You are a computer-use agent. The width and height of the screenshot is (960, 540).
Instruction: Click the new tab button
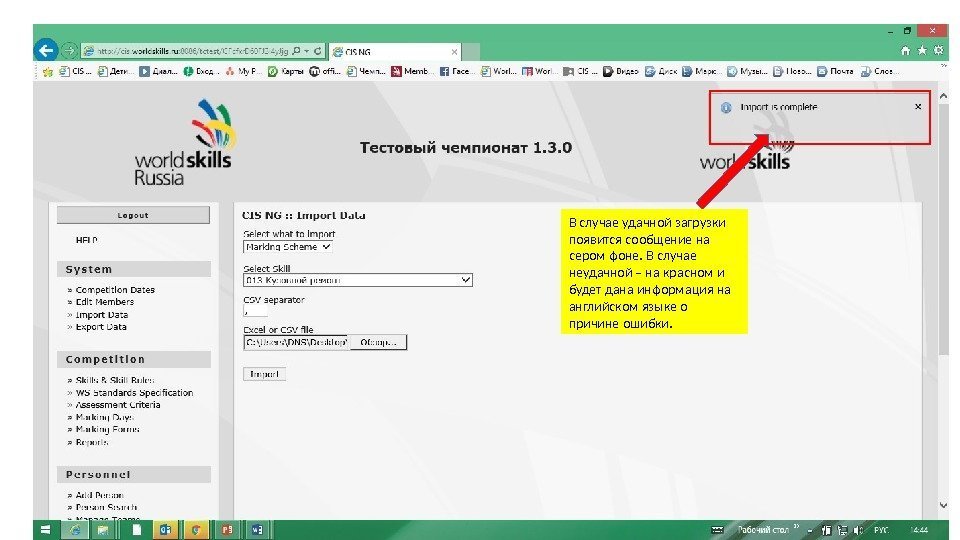point(471,52)
